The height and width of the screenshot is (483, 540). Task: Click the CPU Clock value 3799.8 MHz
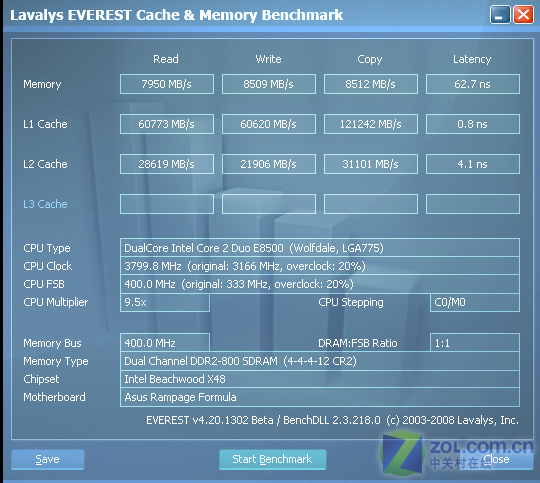[320, 266]
